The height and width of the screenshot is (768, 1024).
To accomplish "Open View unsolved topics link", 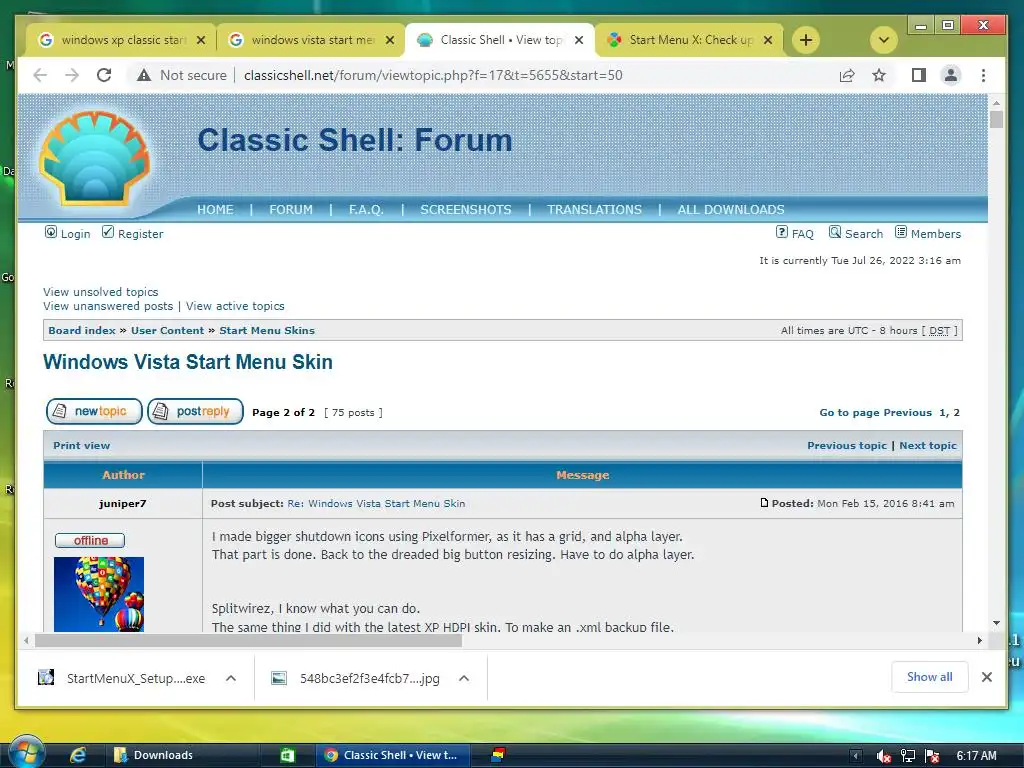I will pyautogui.click(x=101, y=292).
